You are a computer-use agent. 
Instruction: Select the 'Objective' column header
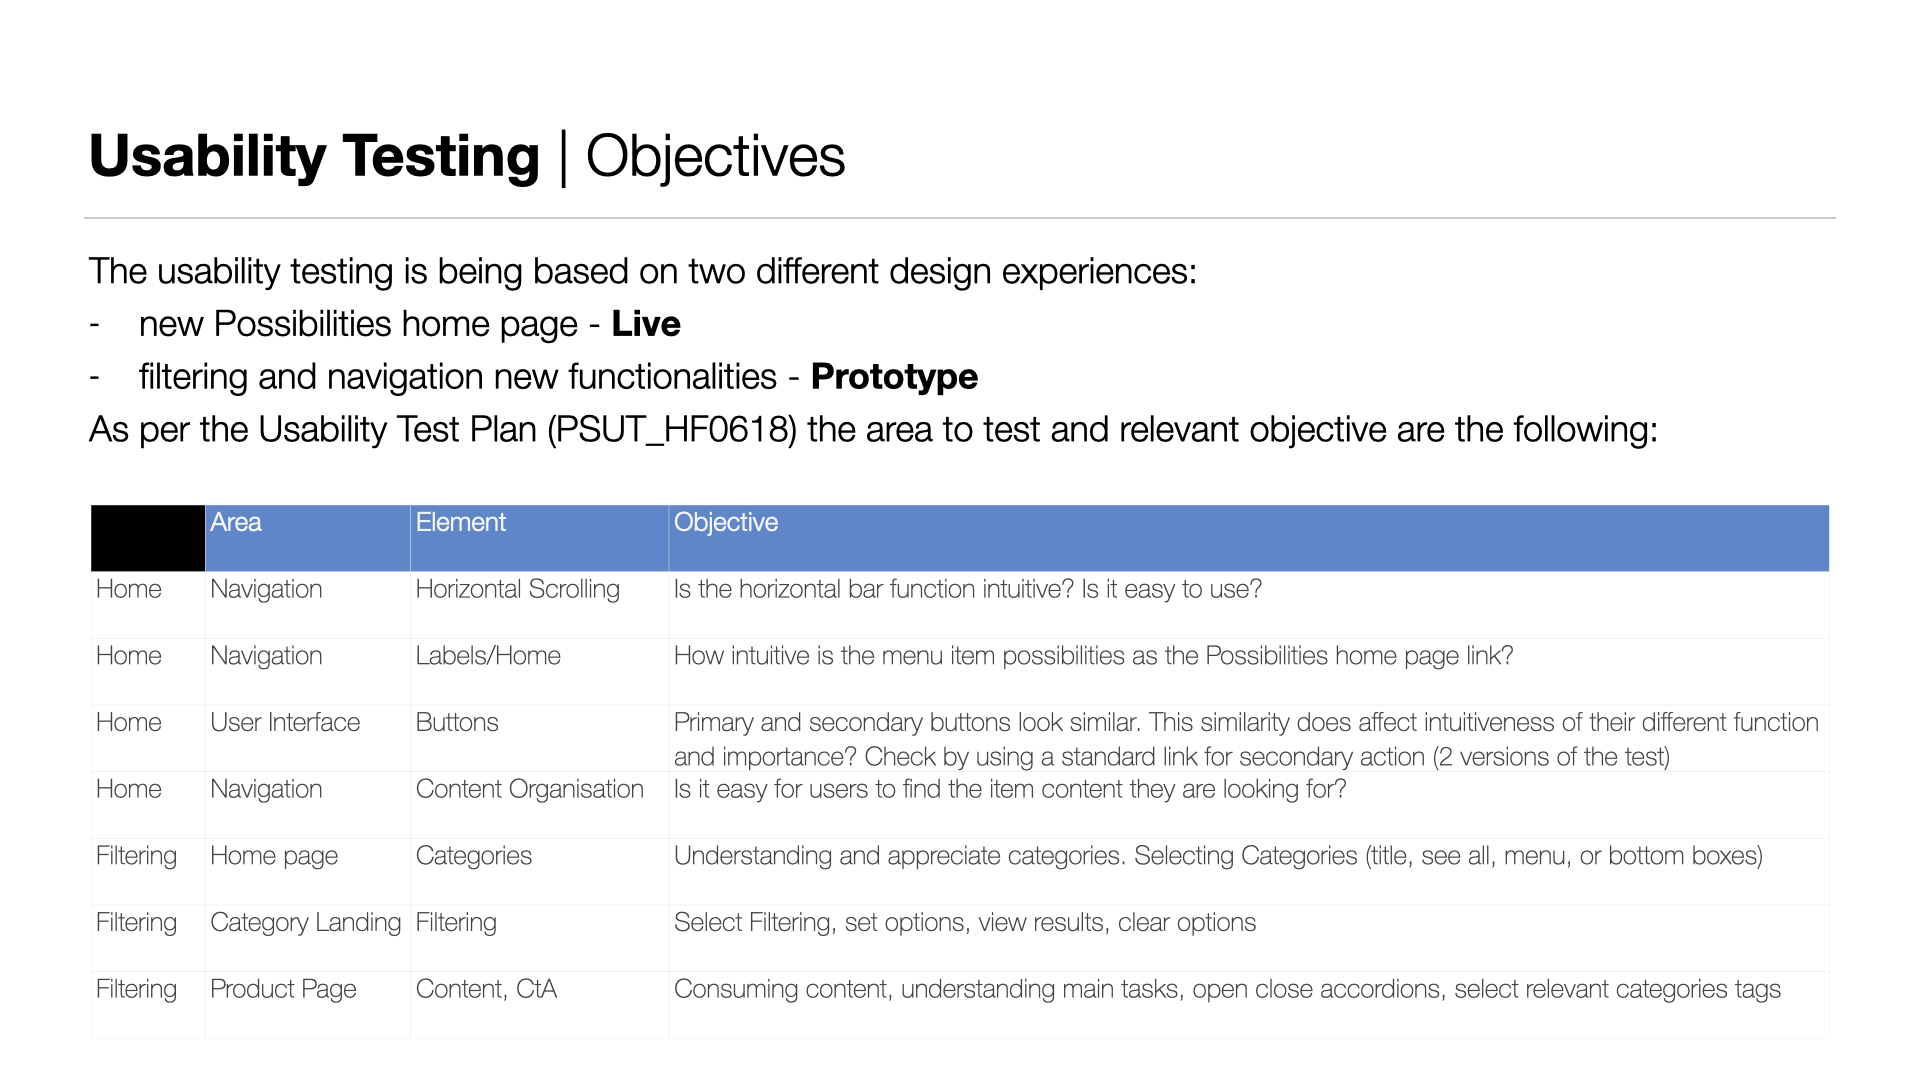click(725, 522)
